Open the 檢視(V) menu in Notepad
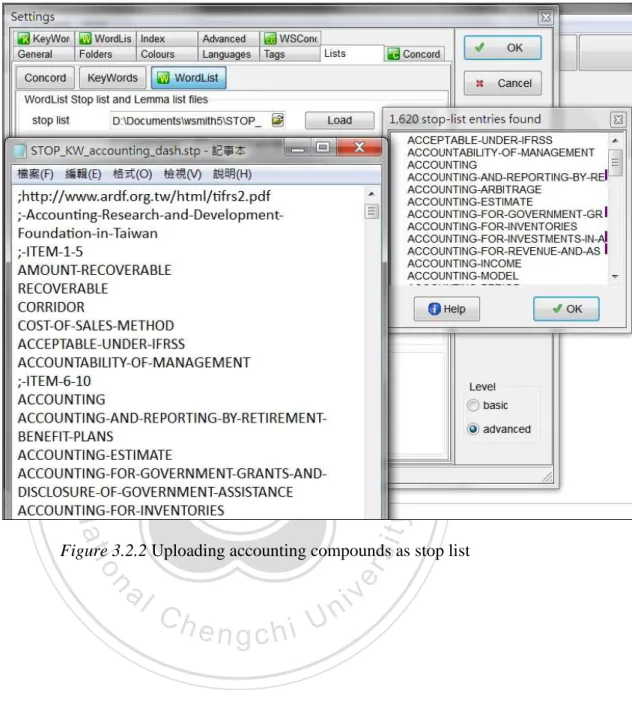The image size is (632, 708). 182,174
